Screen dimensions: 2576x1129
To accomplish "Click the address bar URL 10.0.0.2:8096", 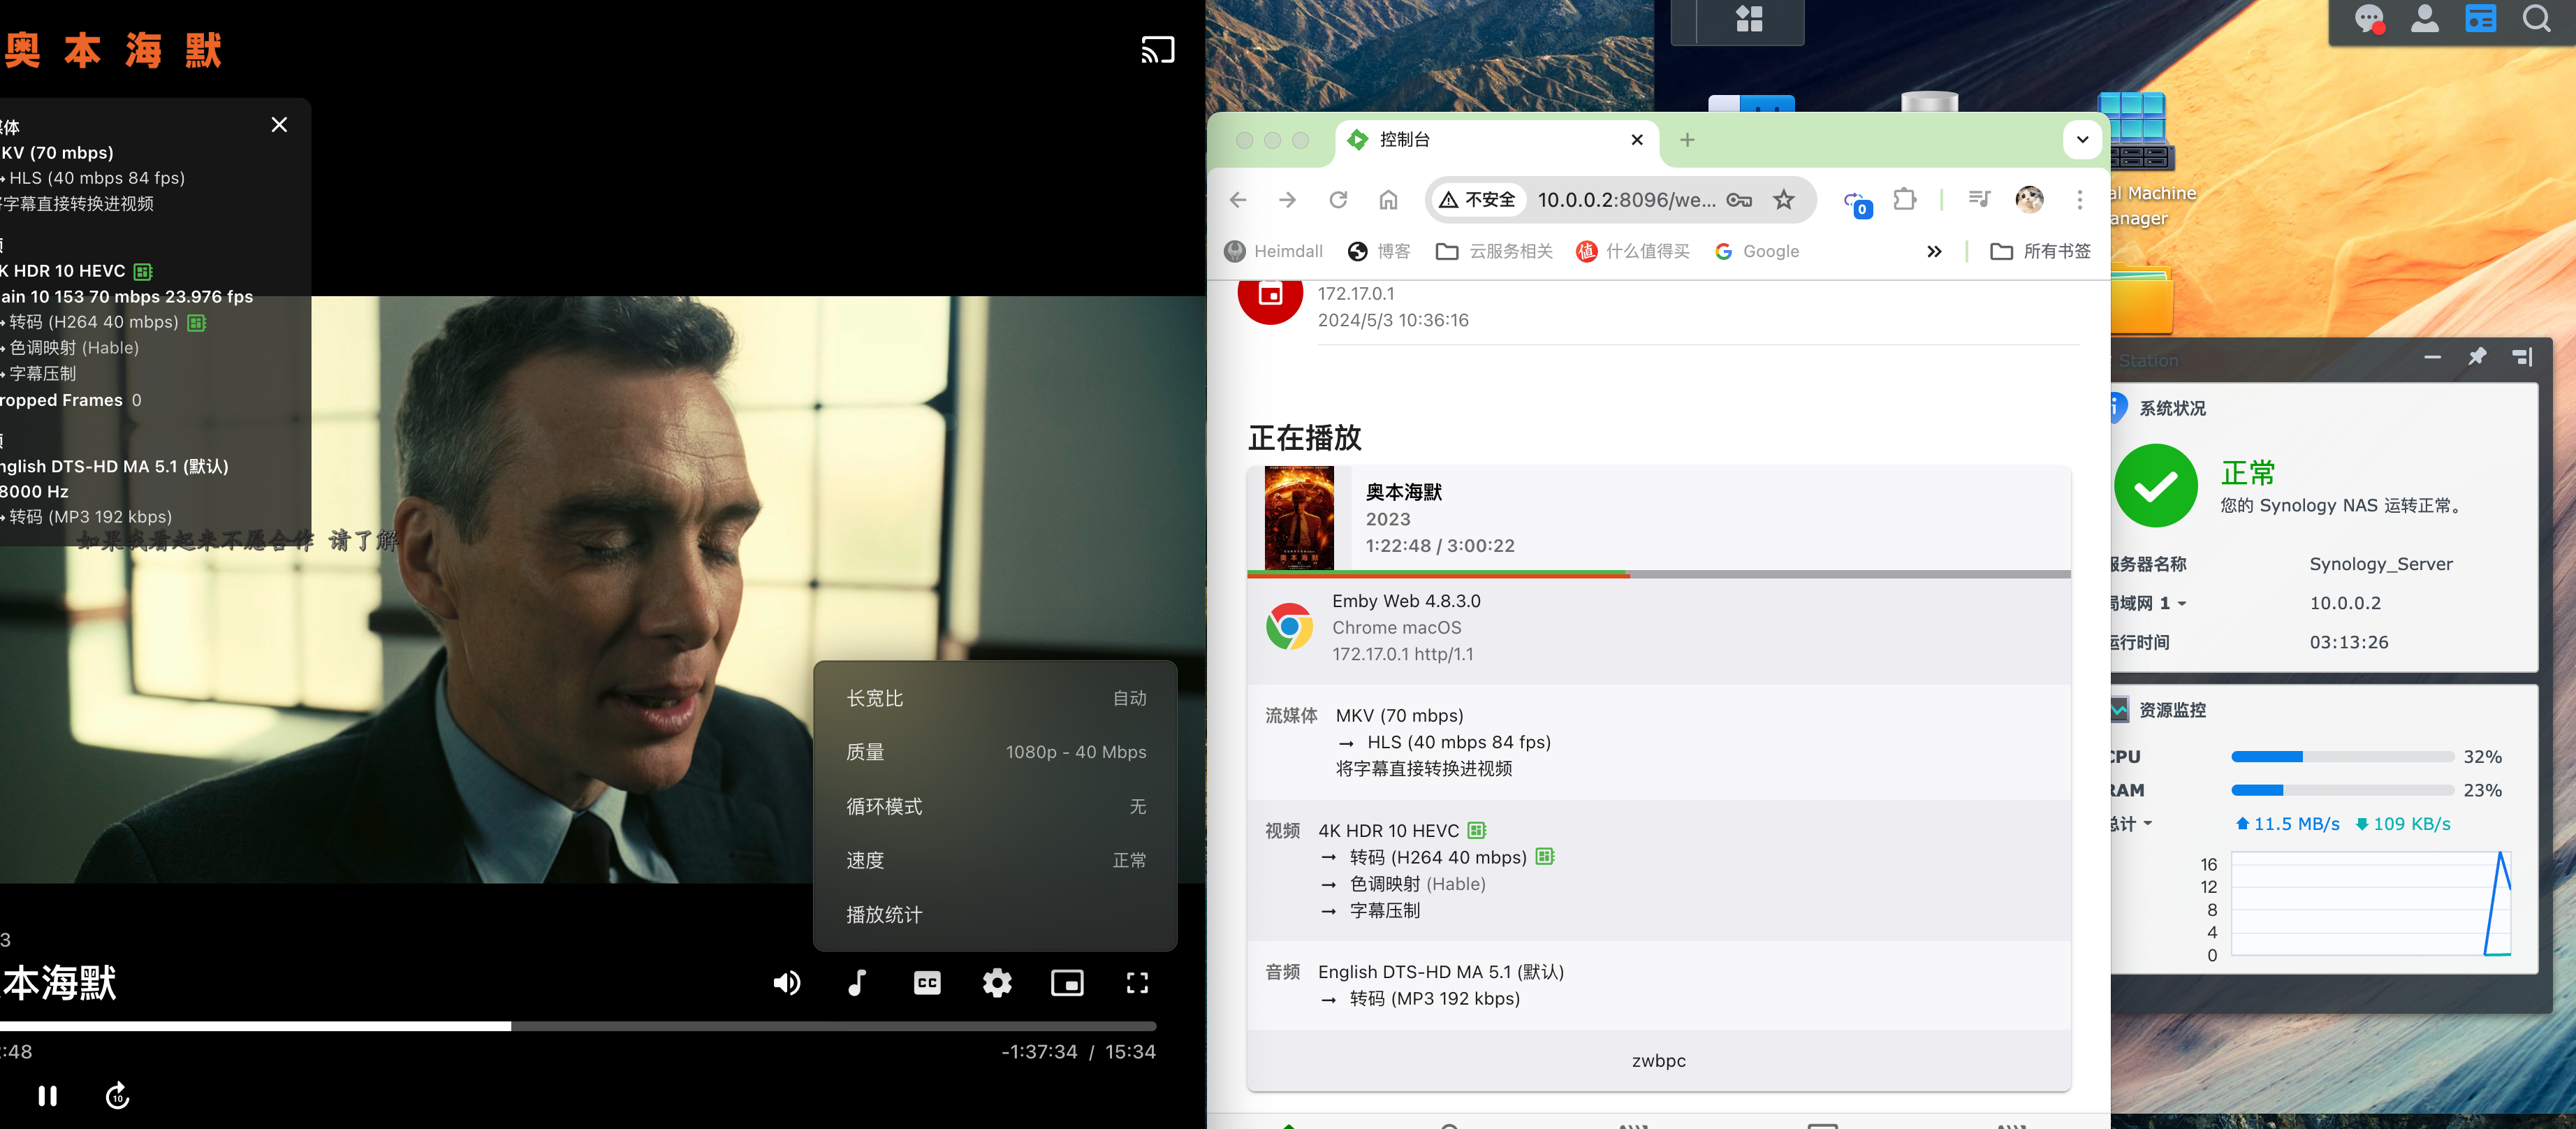I will (1626, 200).
